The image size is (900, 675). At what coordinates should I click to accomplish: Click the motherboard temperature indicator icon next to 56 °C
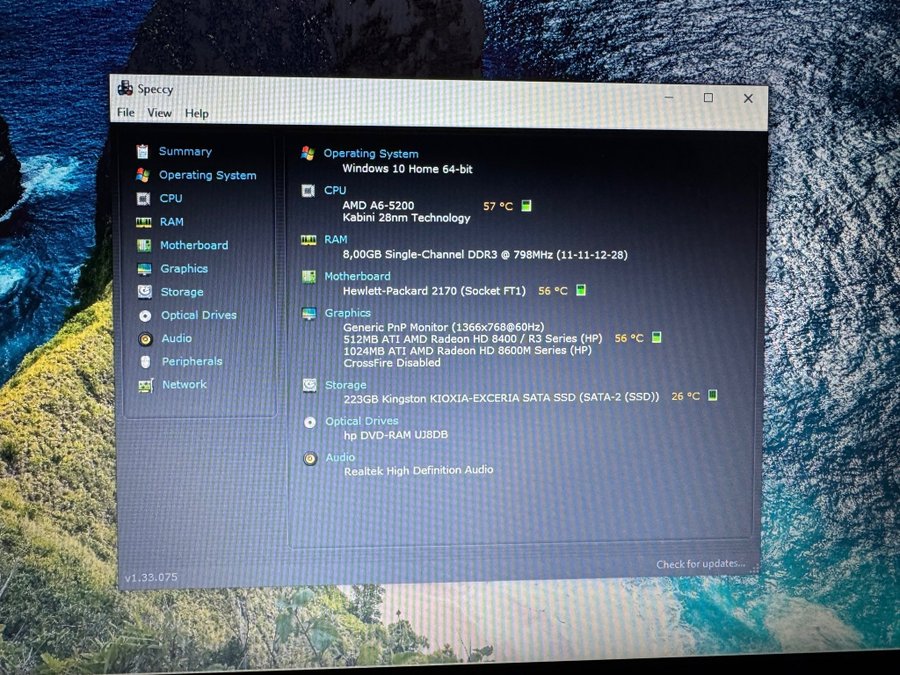click(581, 290)
